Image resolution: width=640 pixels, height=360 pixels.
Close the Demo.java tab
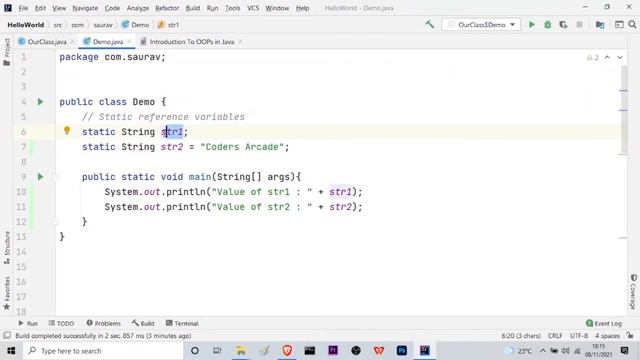[x=129, y=42]
